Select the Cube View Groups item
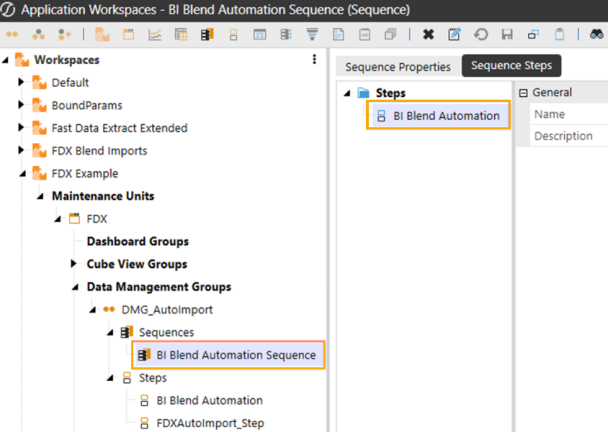Viewport: 608px width, 432px height. click(x=137, y=264)
